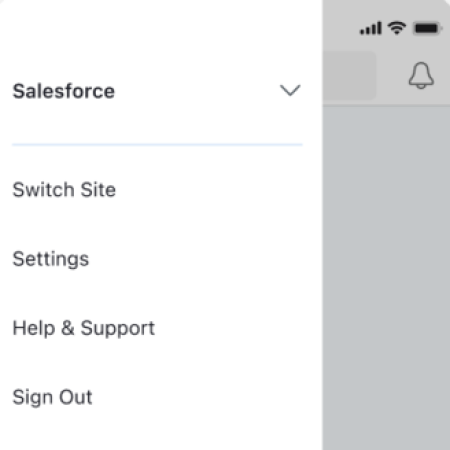Screen dimensions: 450x450
Task: Select the Salesforce site name heading
Action: click(x=64, y=91)
